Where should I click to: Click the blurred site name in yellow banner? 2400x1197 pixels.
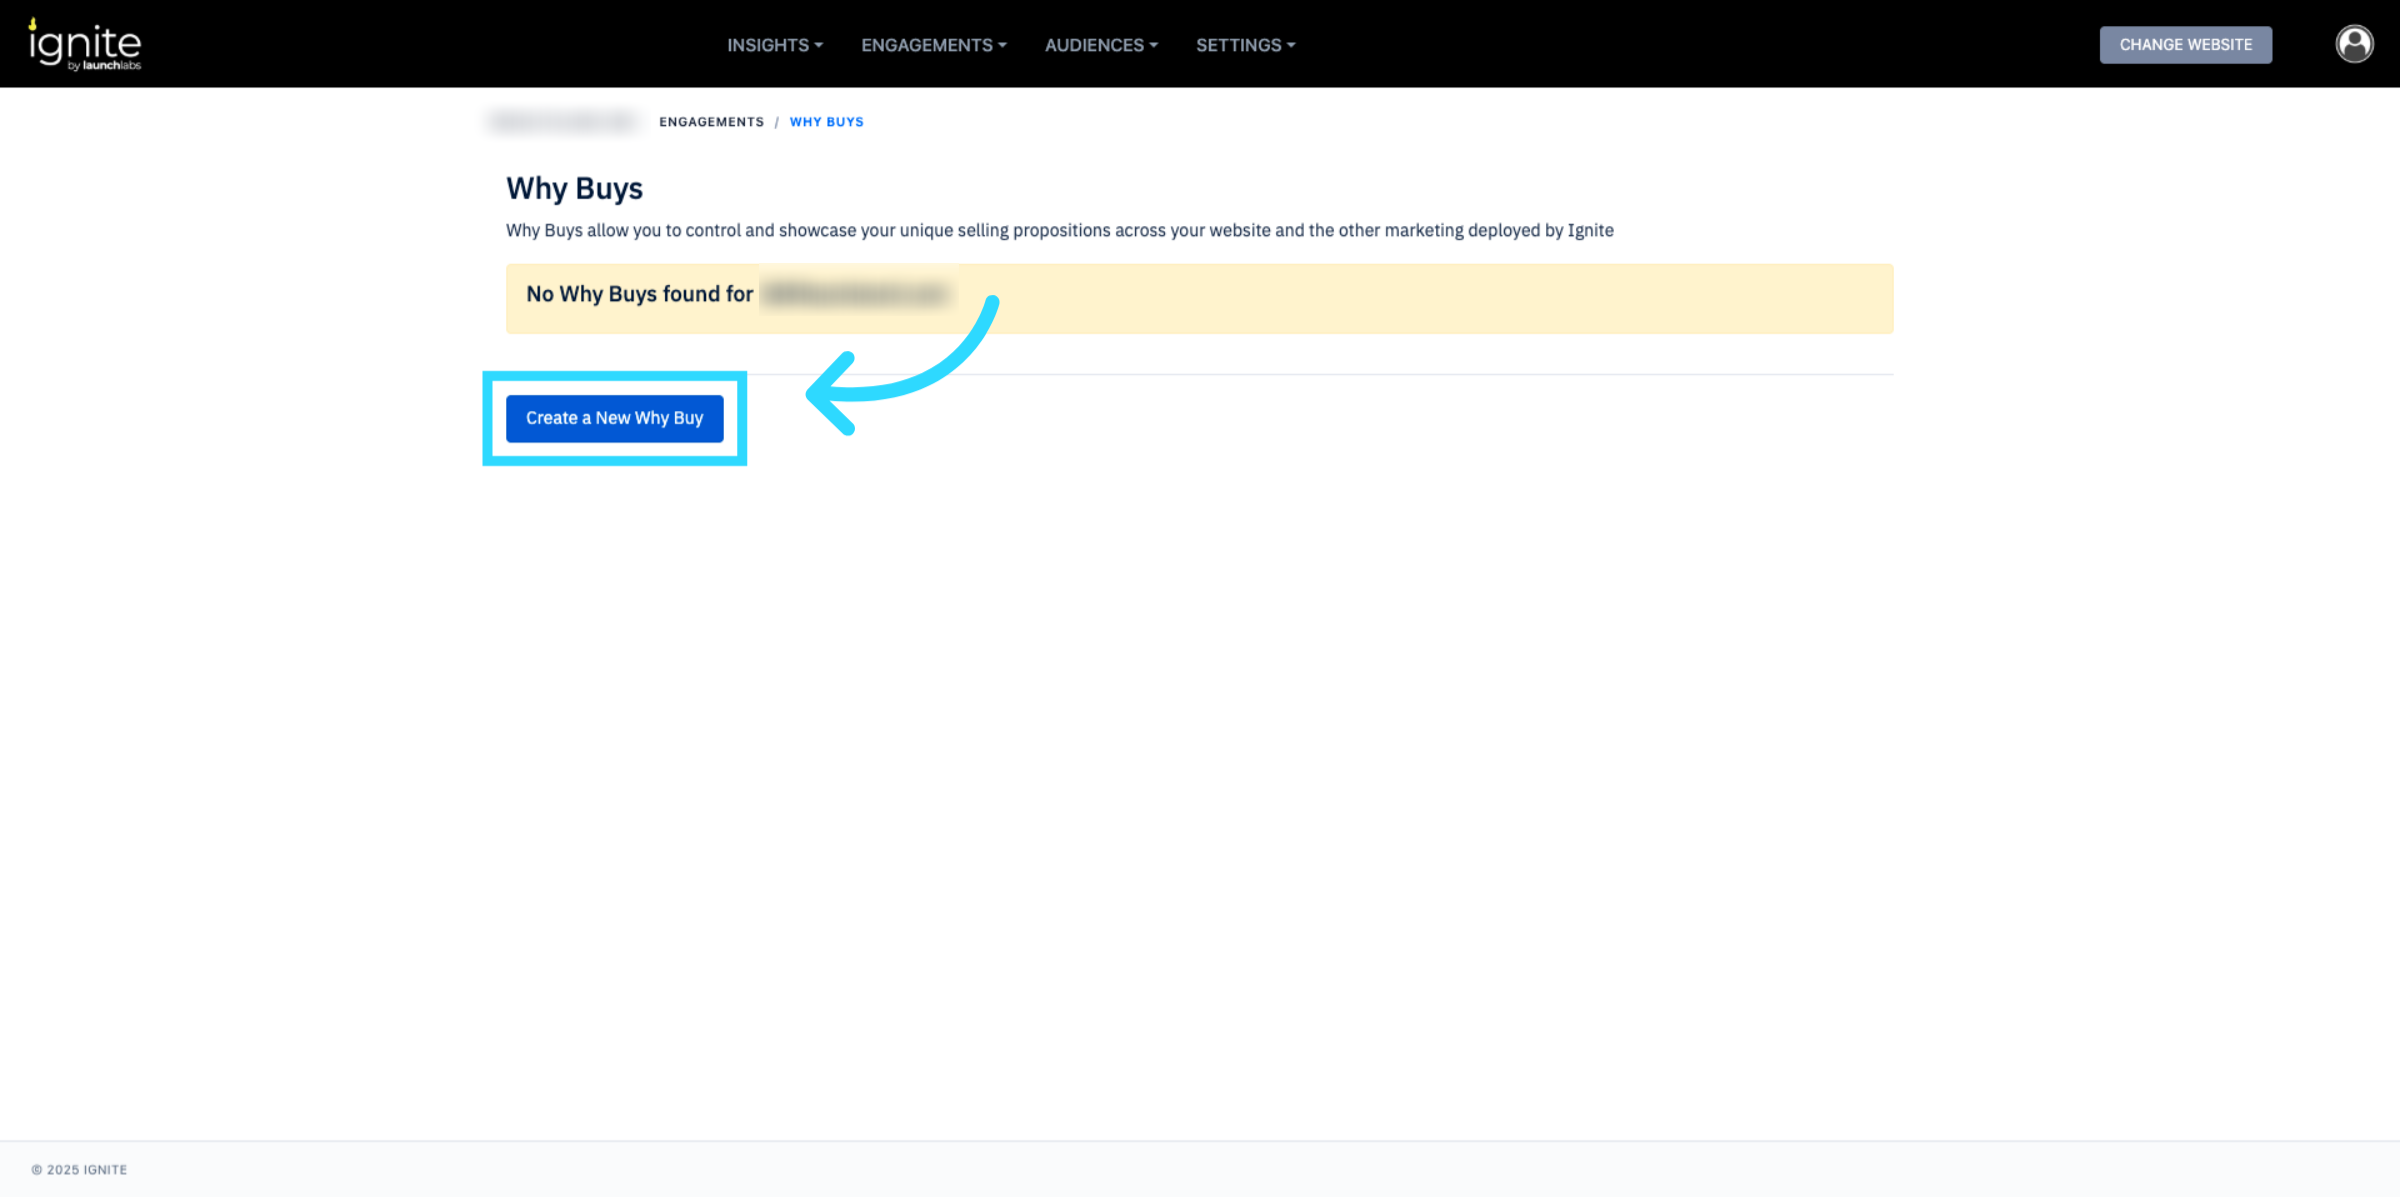tap(857, 294)
